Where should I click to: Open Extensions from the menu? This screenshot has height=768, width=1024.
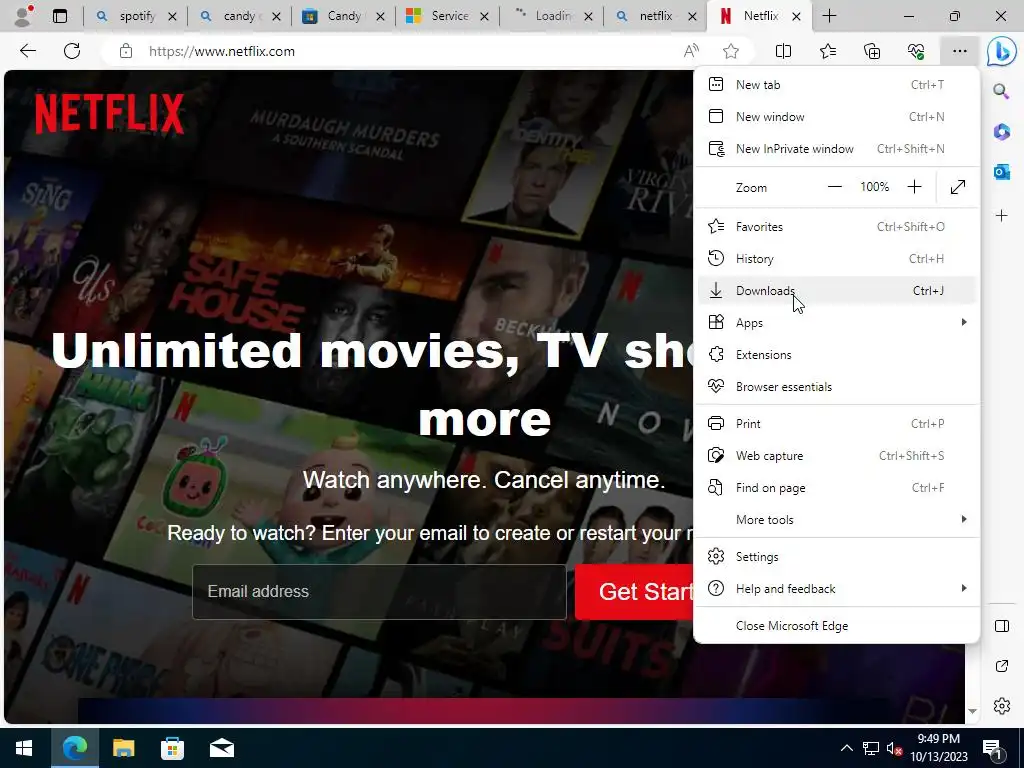(837, 355)
